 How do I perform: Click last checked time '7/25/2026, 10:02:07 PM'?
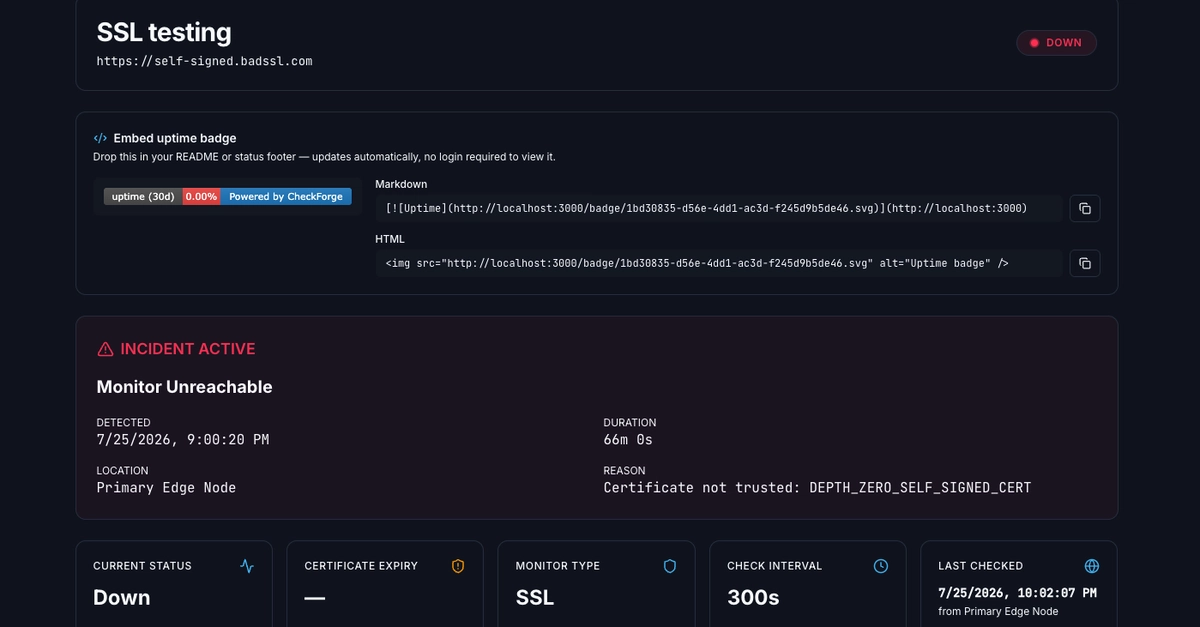point(1017,593)
